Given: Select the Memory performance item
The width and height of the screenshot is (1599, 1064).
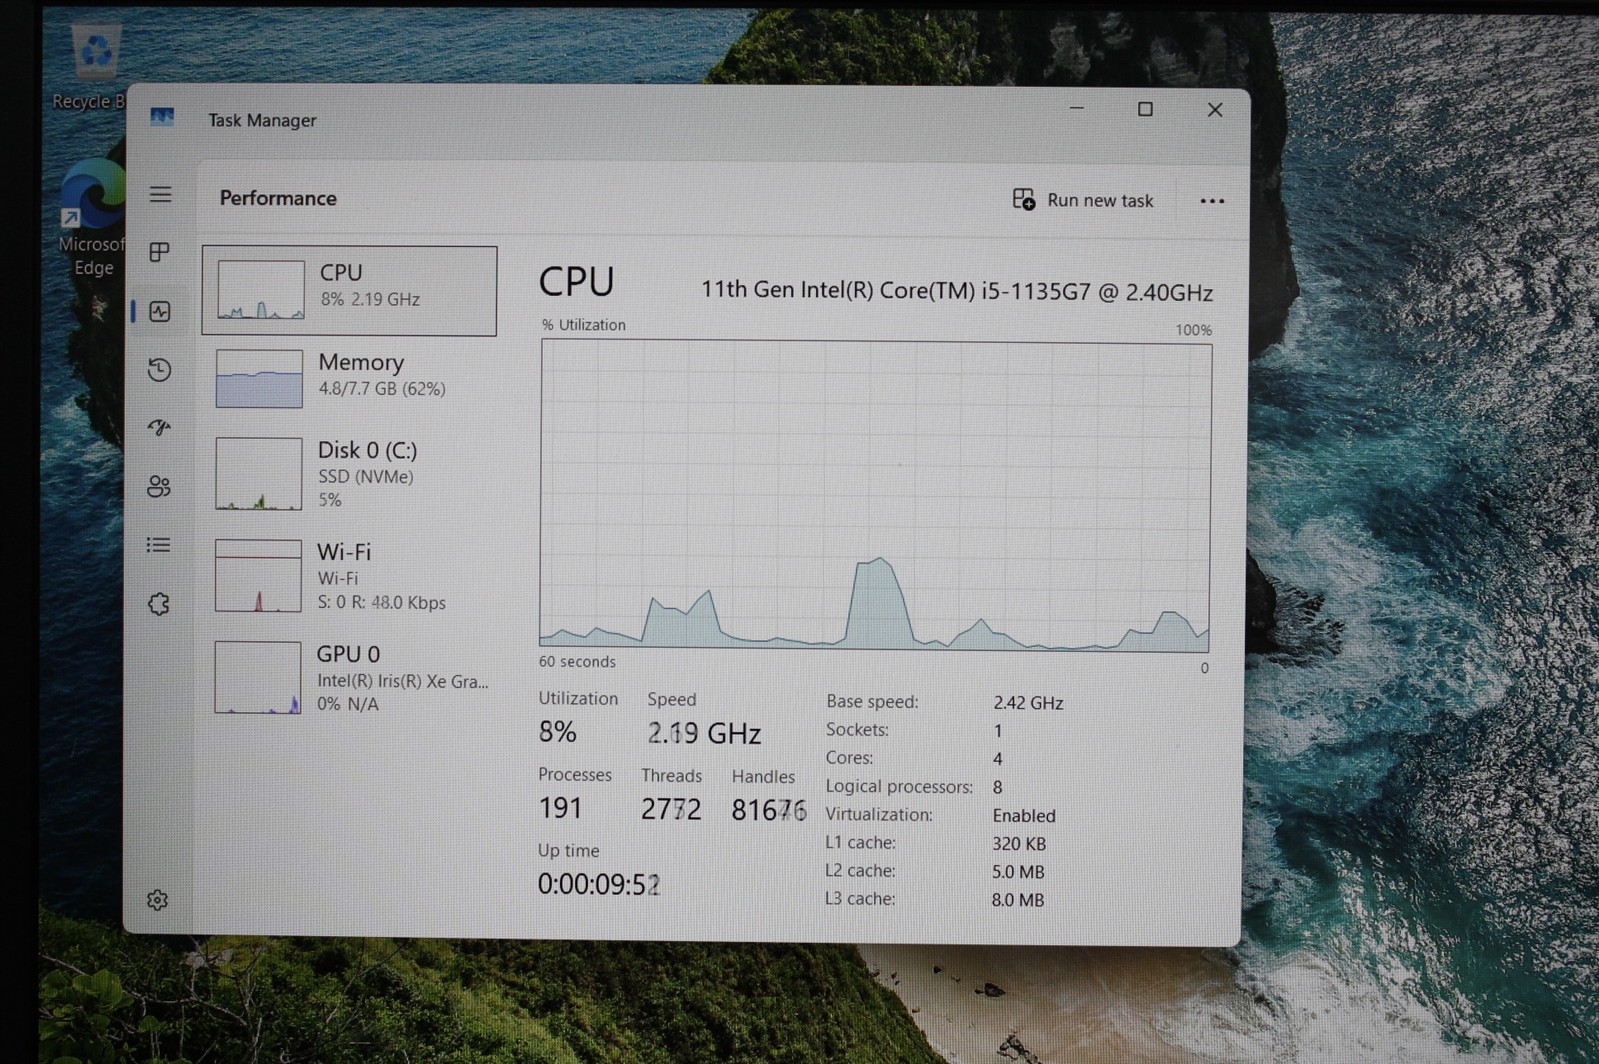Looking at the screenshot, I should pyautogui.click(x=349, y=378).
